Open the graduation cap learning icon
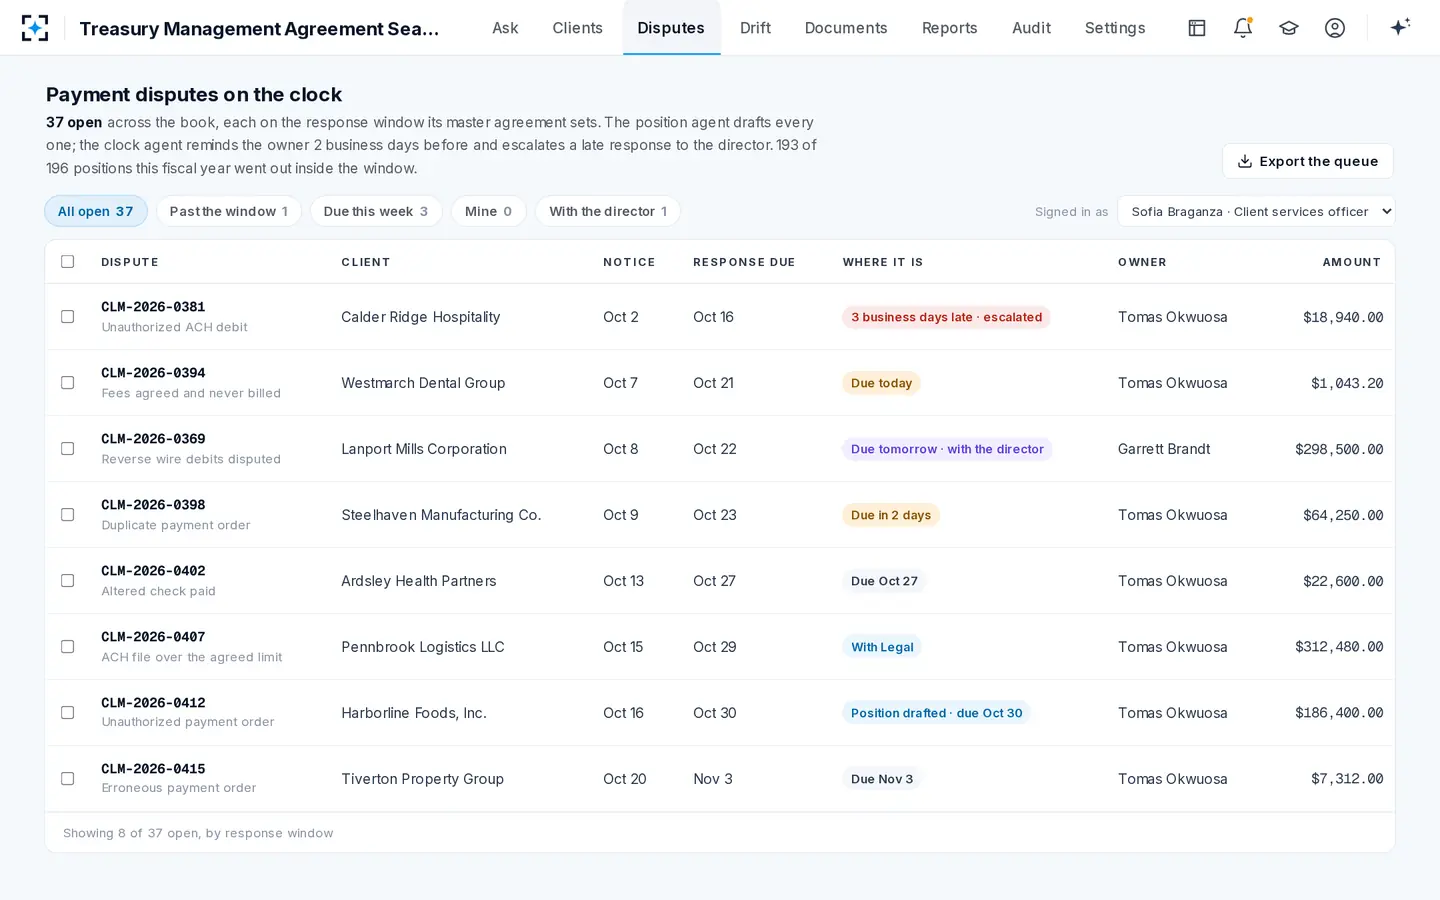The image size is (1440, 900). [1289, 28]
